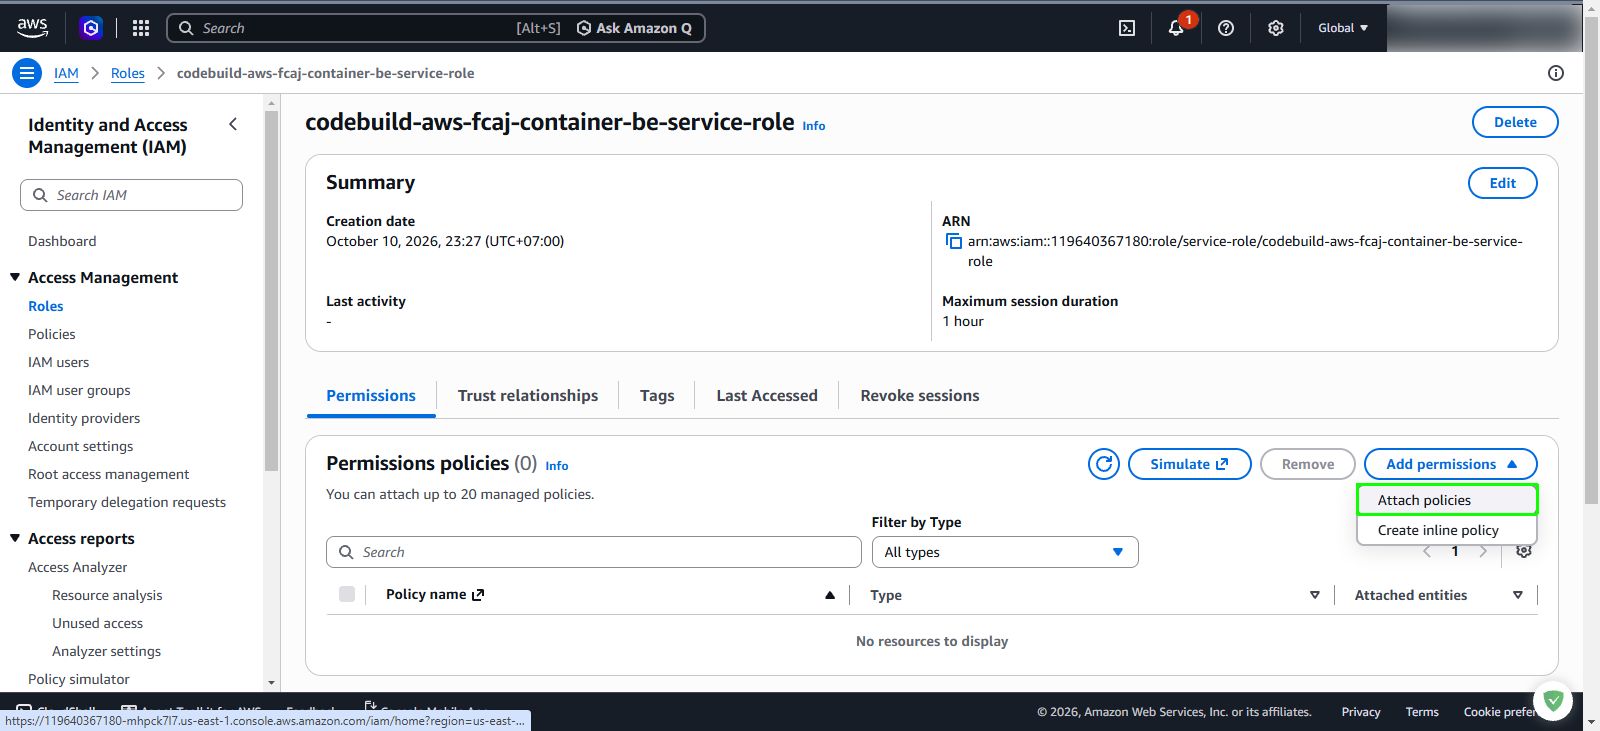Image resolution: width=1600 pixels, height=731 pixels.
Task: Open the console shortcut icon beside AWS logo
Action: (x=91, y=28)
